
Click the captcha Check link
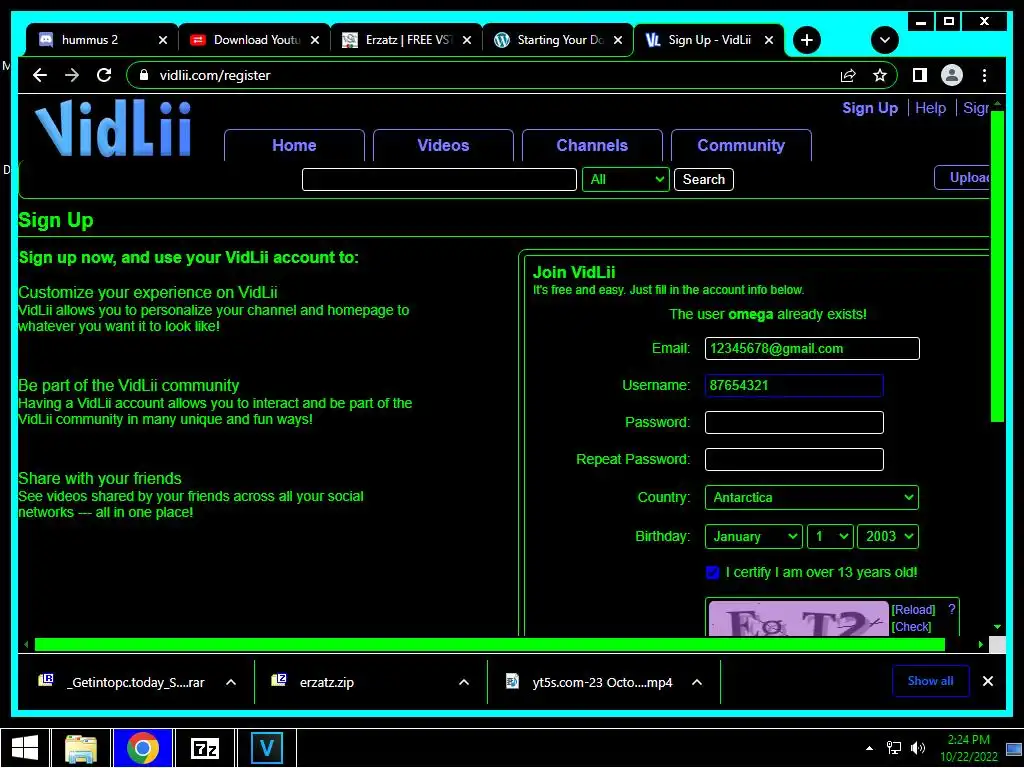click(911, 626)
